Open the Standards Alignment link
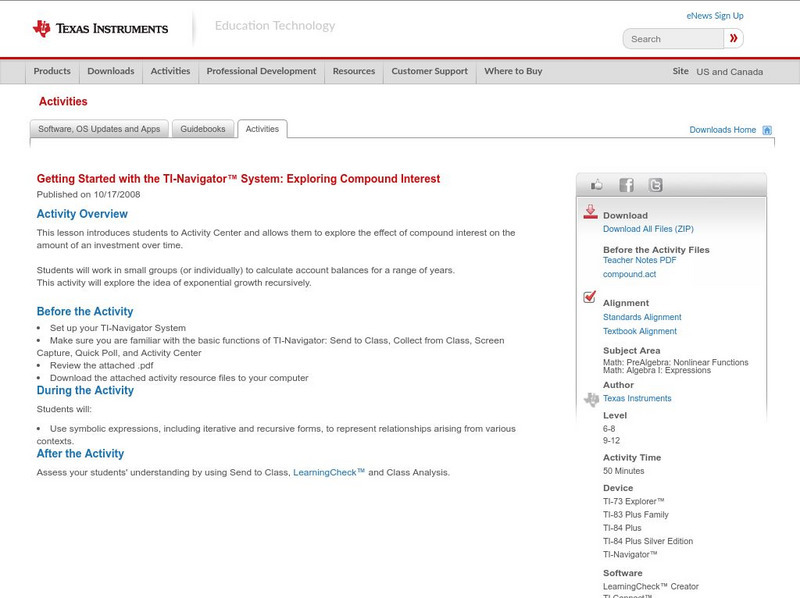 coord(642,317)
